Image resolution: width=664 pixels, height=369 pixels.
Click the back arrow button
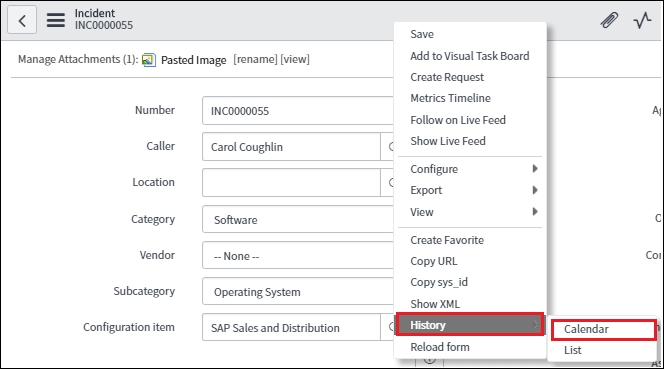pos(22,19)
